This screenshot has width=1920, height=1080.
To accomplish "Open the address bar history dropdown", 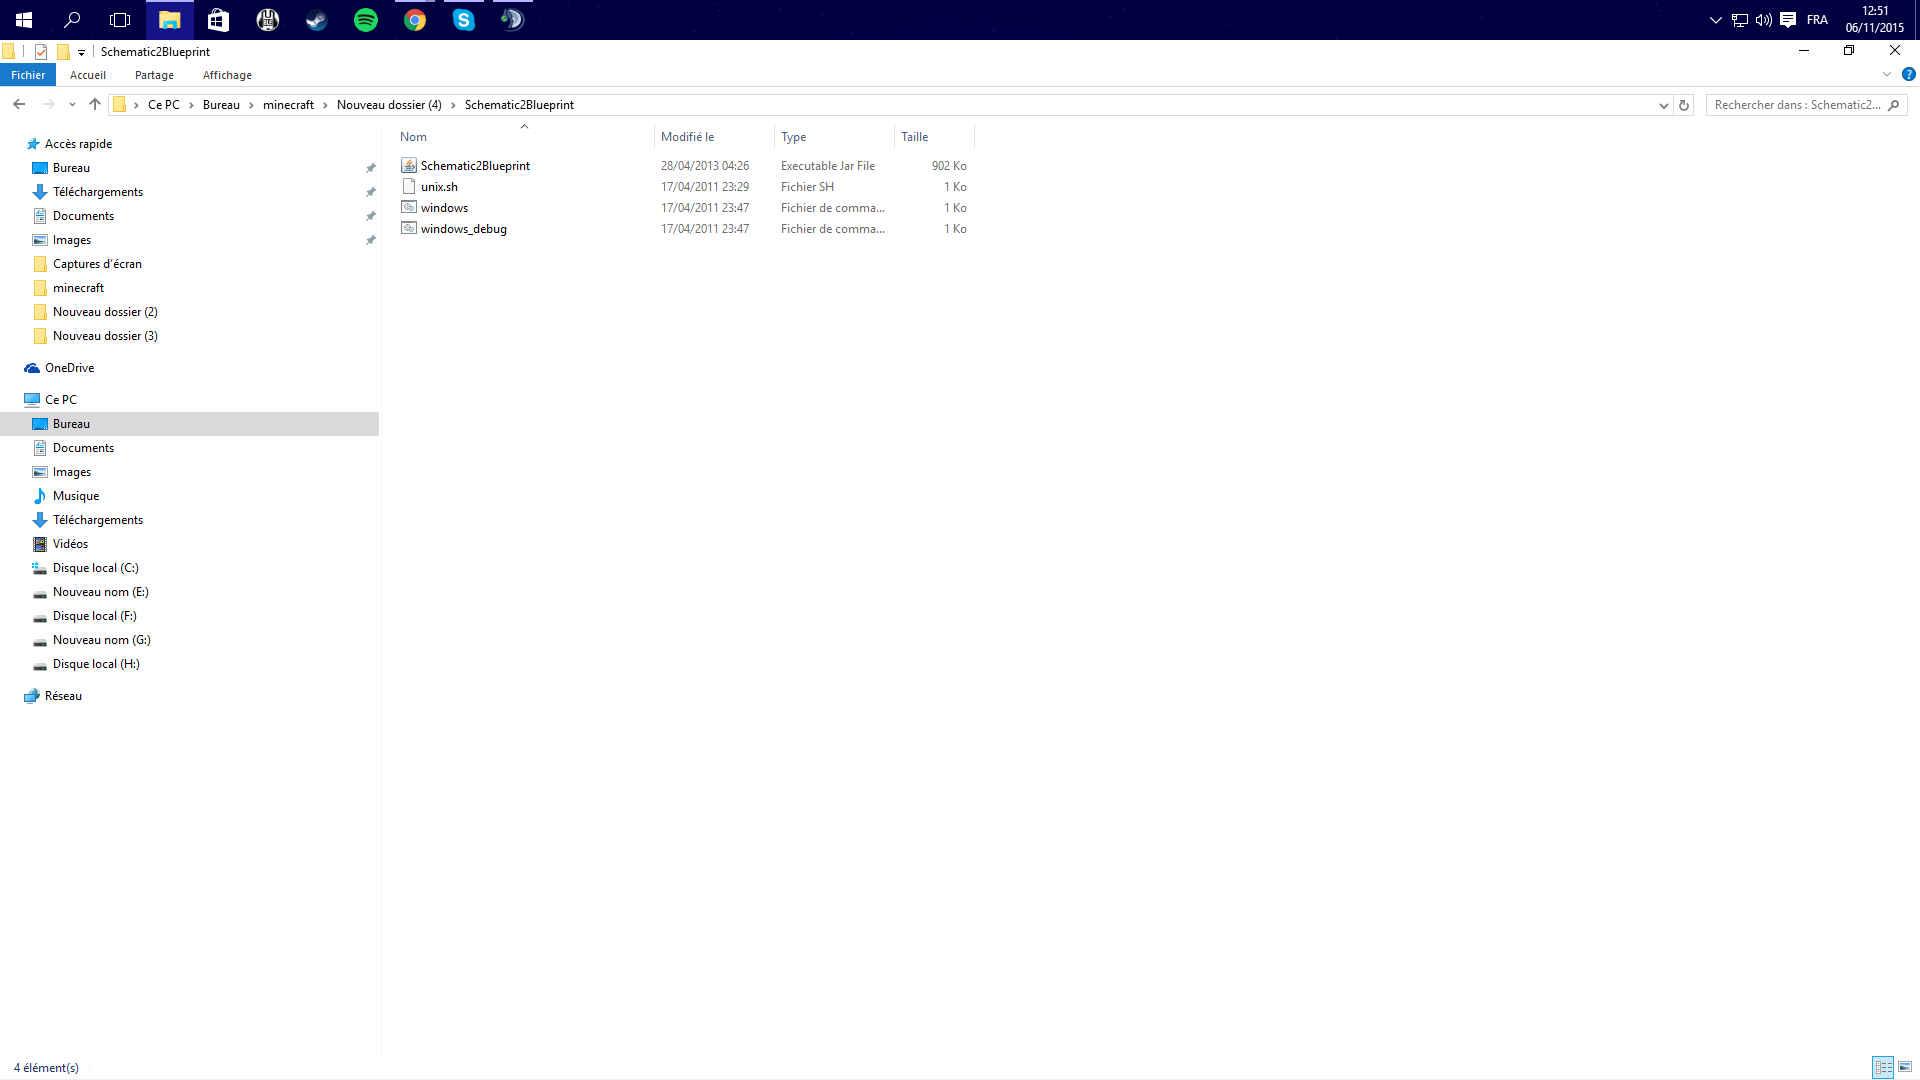I will click(x=1663, y=105).
